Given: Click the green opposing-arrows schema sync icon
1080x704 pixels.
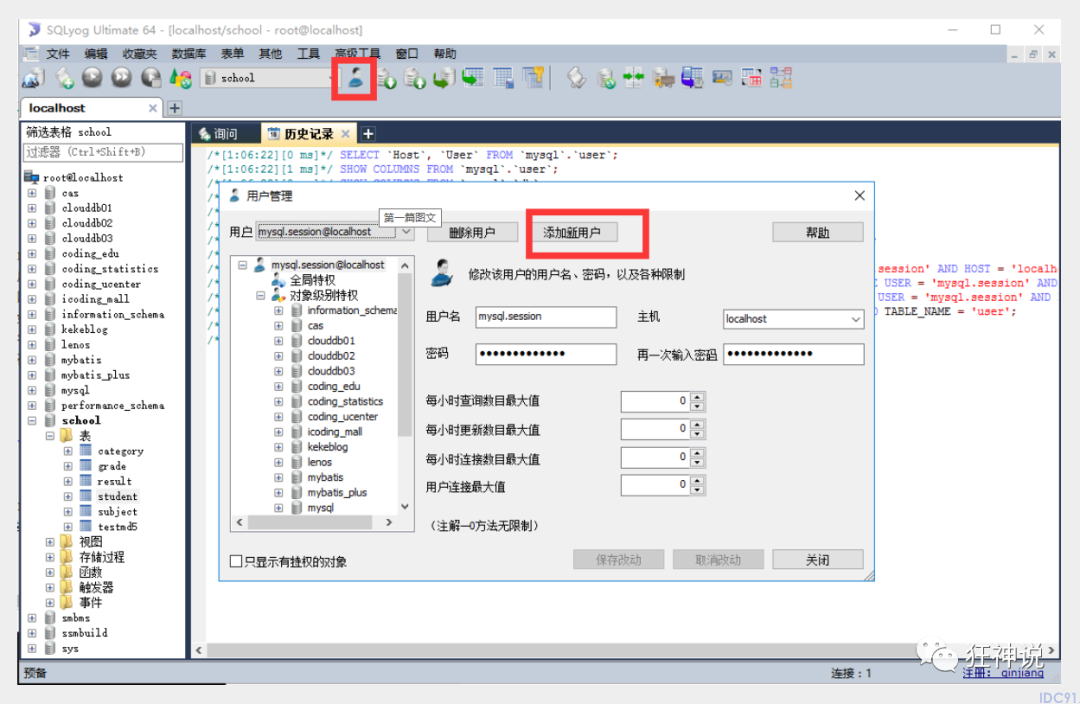Looking at the screenshot, I should [634, 78].
